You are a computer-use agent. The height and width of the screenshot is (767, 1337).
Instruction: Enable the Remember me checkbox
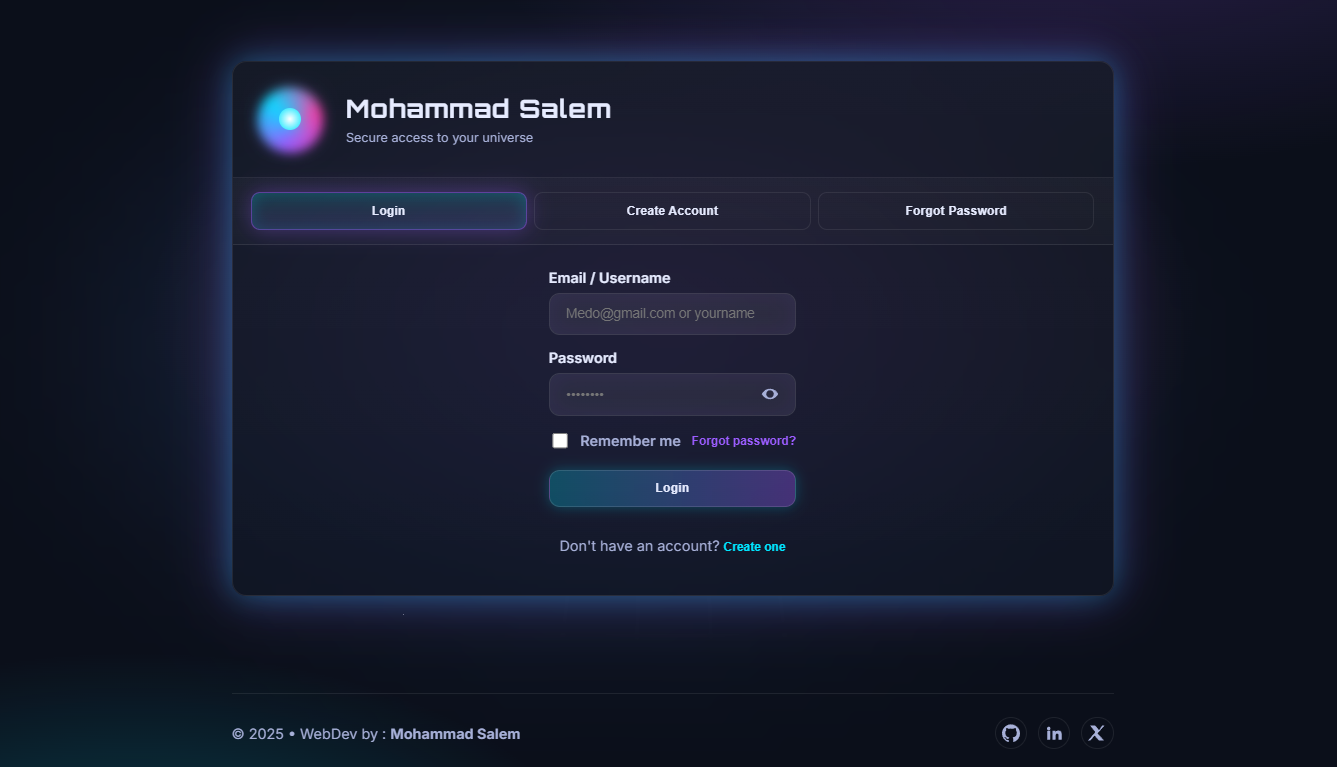(560, 441)
